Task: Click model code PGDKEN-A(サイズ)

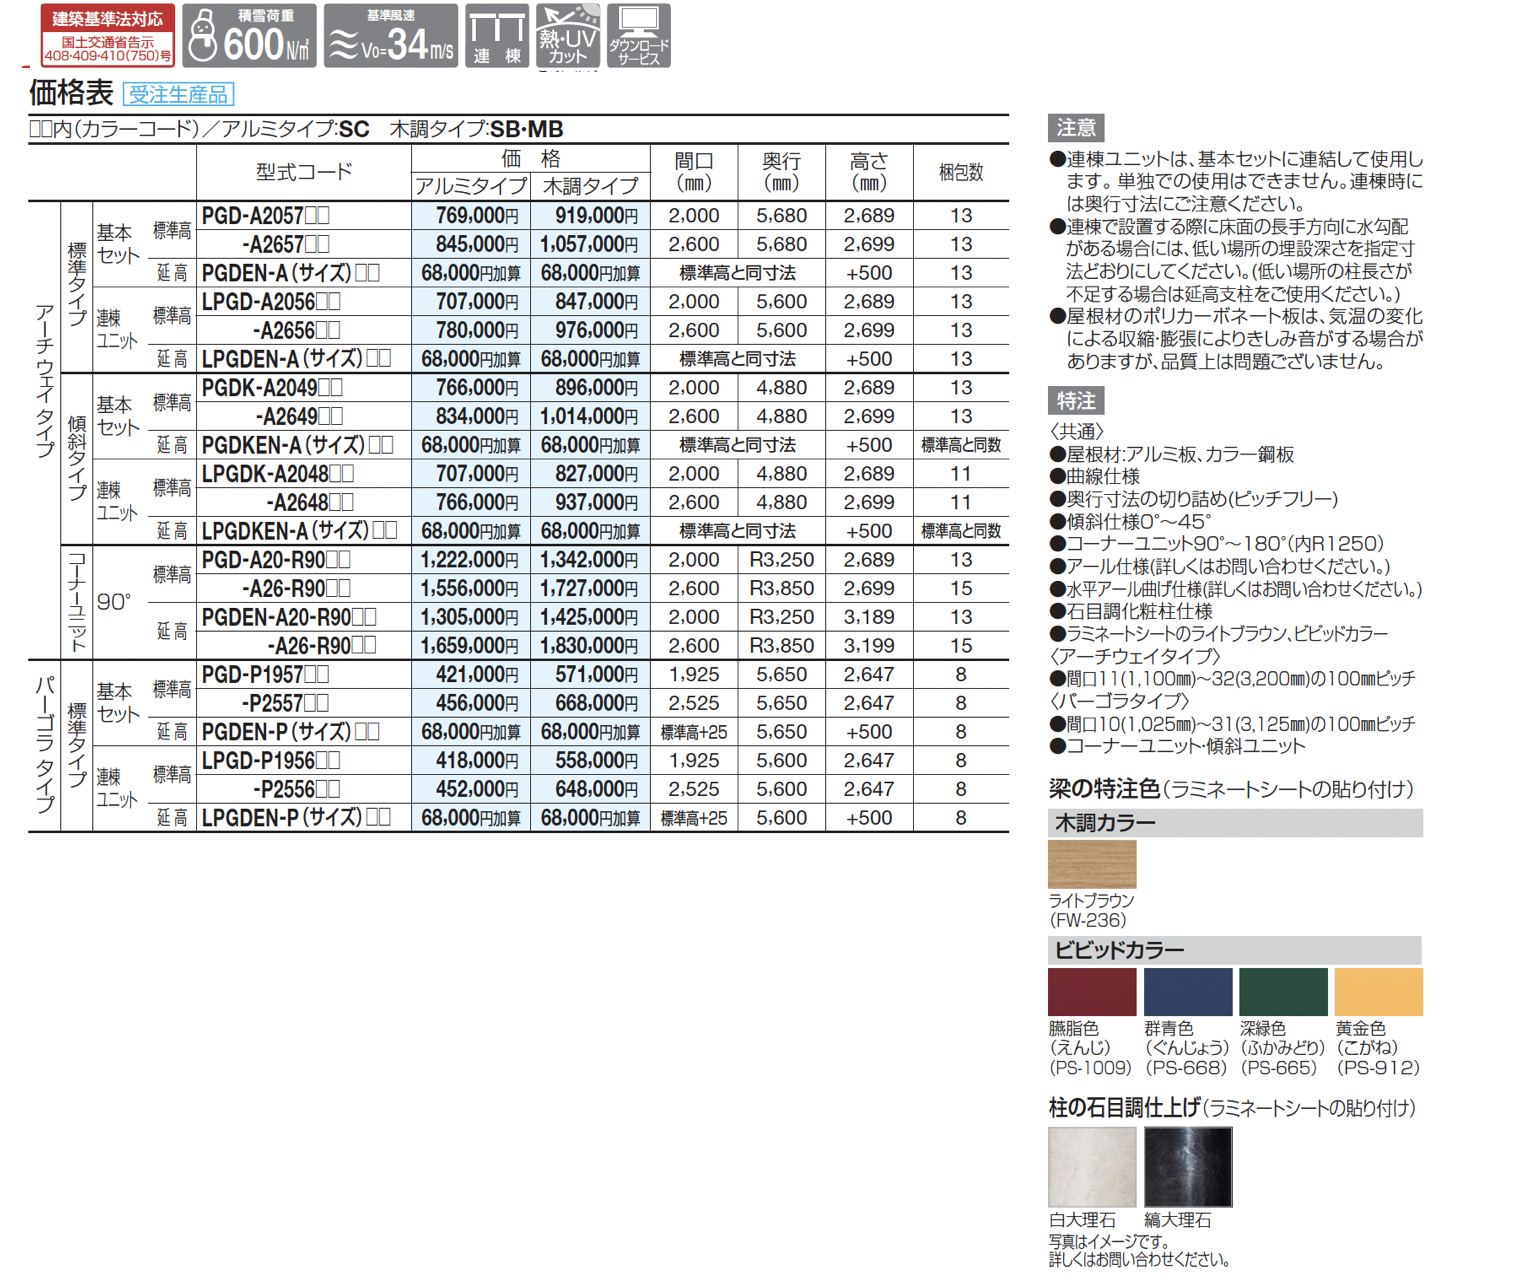Action: [297, 445]
